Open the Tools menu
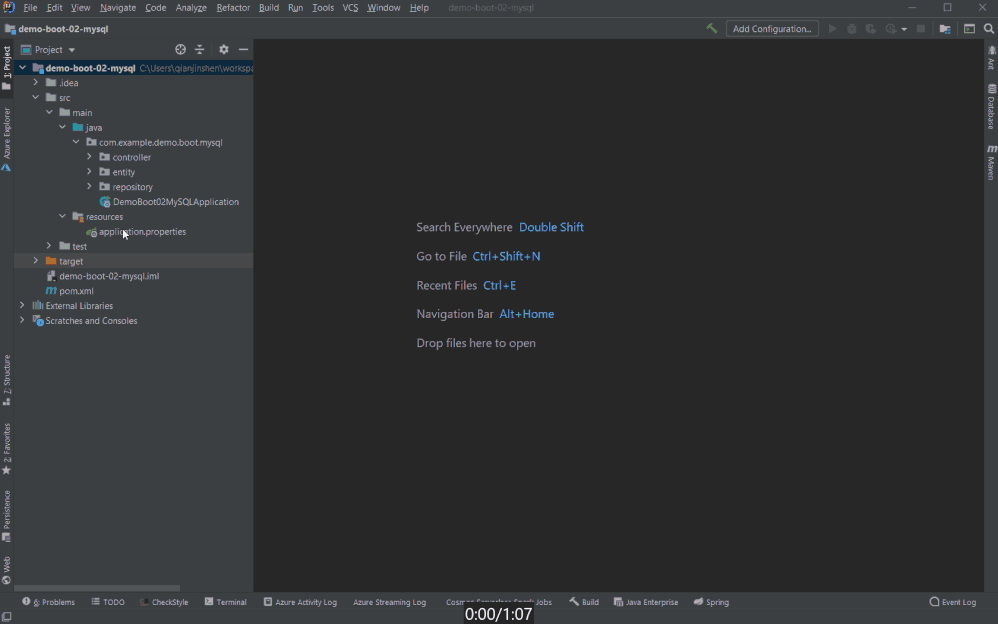The width and height of the screenshot is (998, 624). pos(323,8)
